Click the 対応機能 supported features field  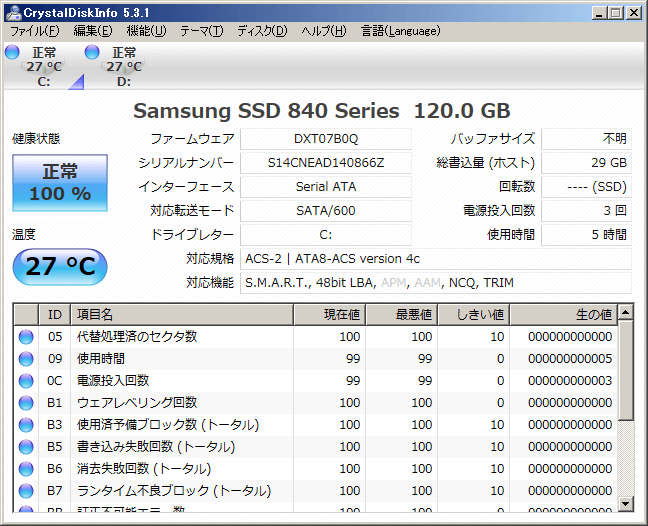[x=436, y=283]
